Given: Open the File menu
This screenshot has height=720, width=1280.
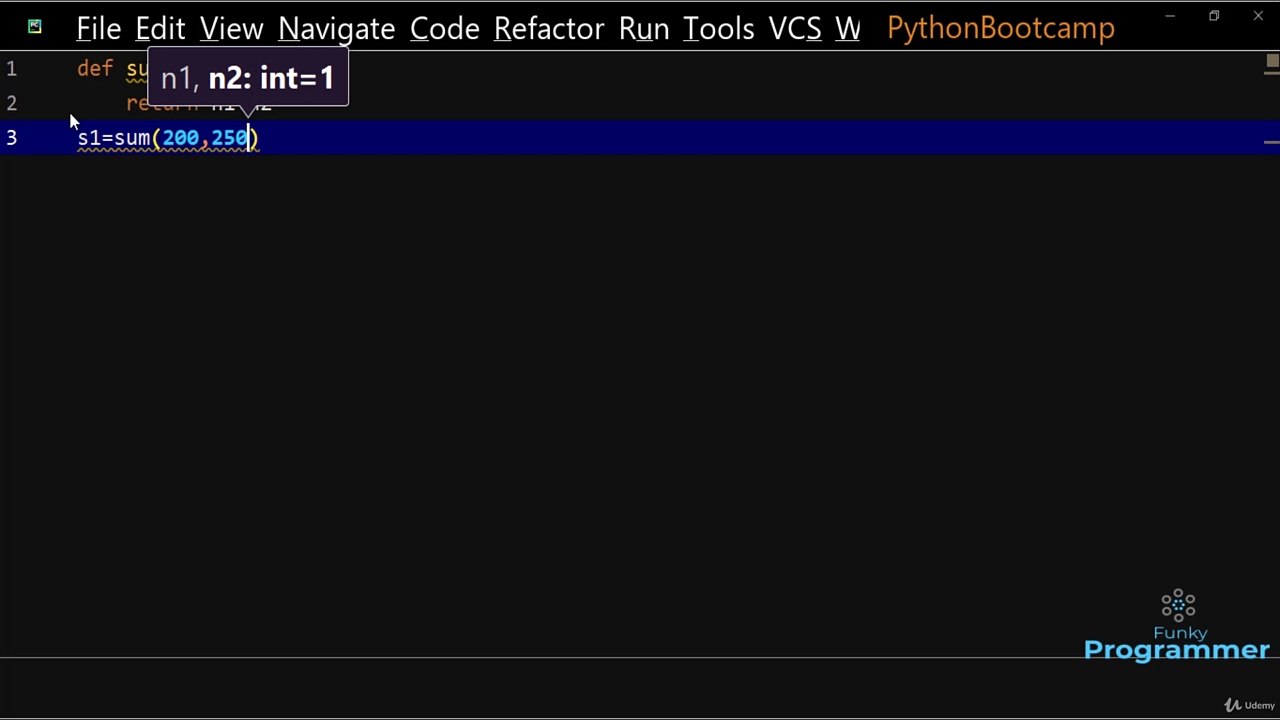Looking at the screenshot, I should point(98,29).
